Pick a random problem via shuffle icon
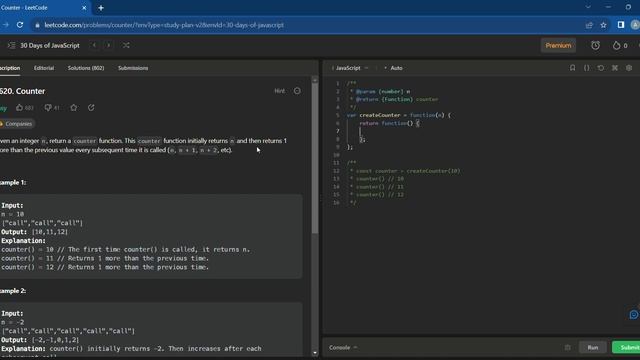The height and width of the screenshot is (360, 640). click(x=126, y=45)
